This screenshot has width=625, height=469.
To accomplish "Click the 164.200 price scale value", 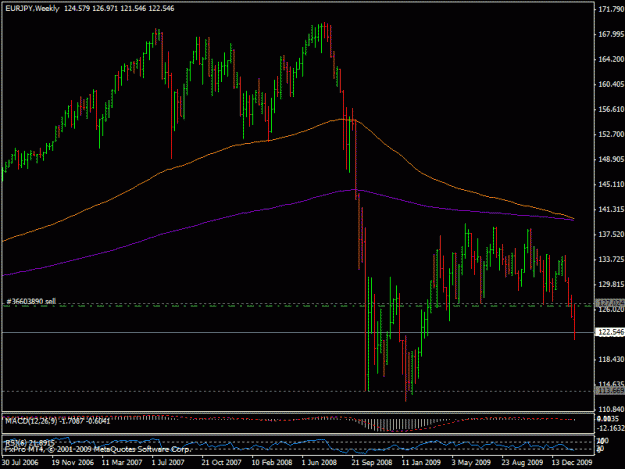I will pyautogui.click(x=611, y=59).
